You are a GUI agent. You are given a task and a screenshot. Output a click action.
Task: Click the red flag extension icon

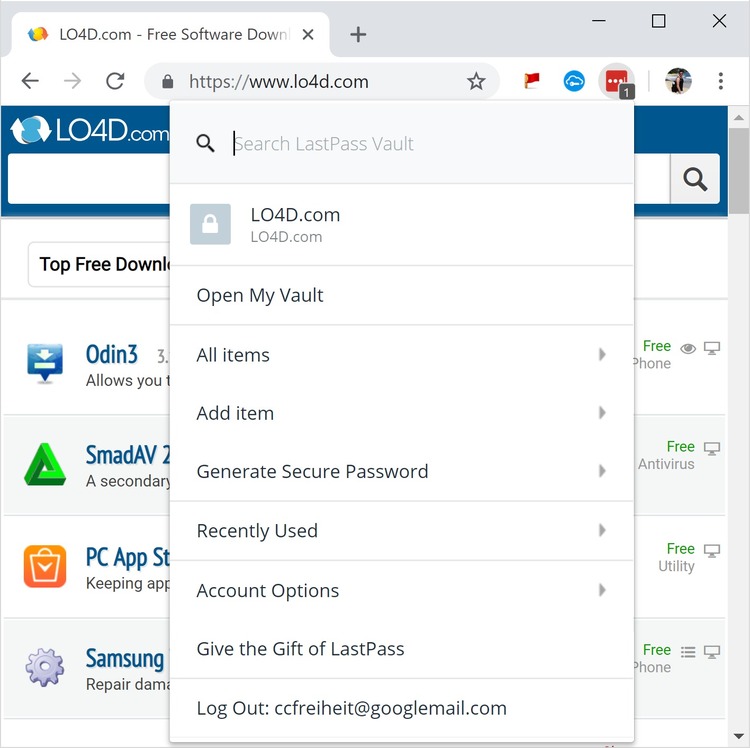532,82
